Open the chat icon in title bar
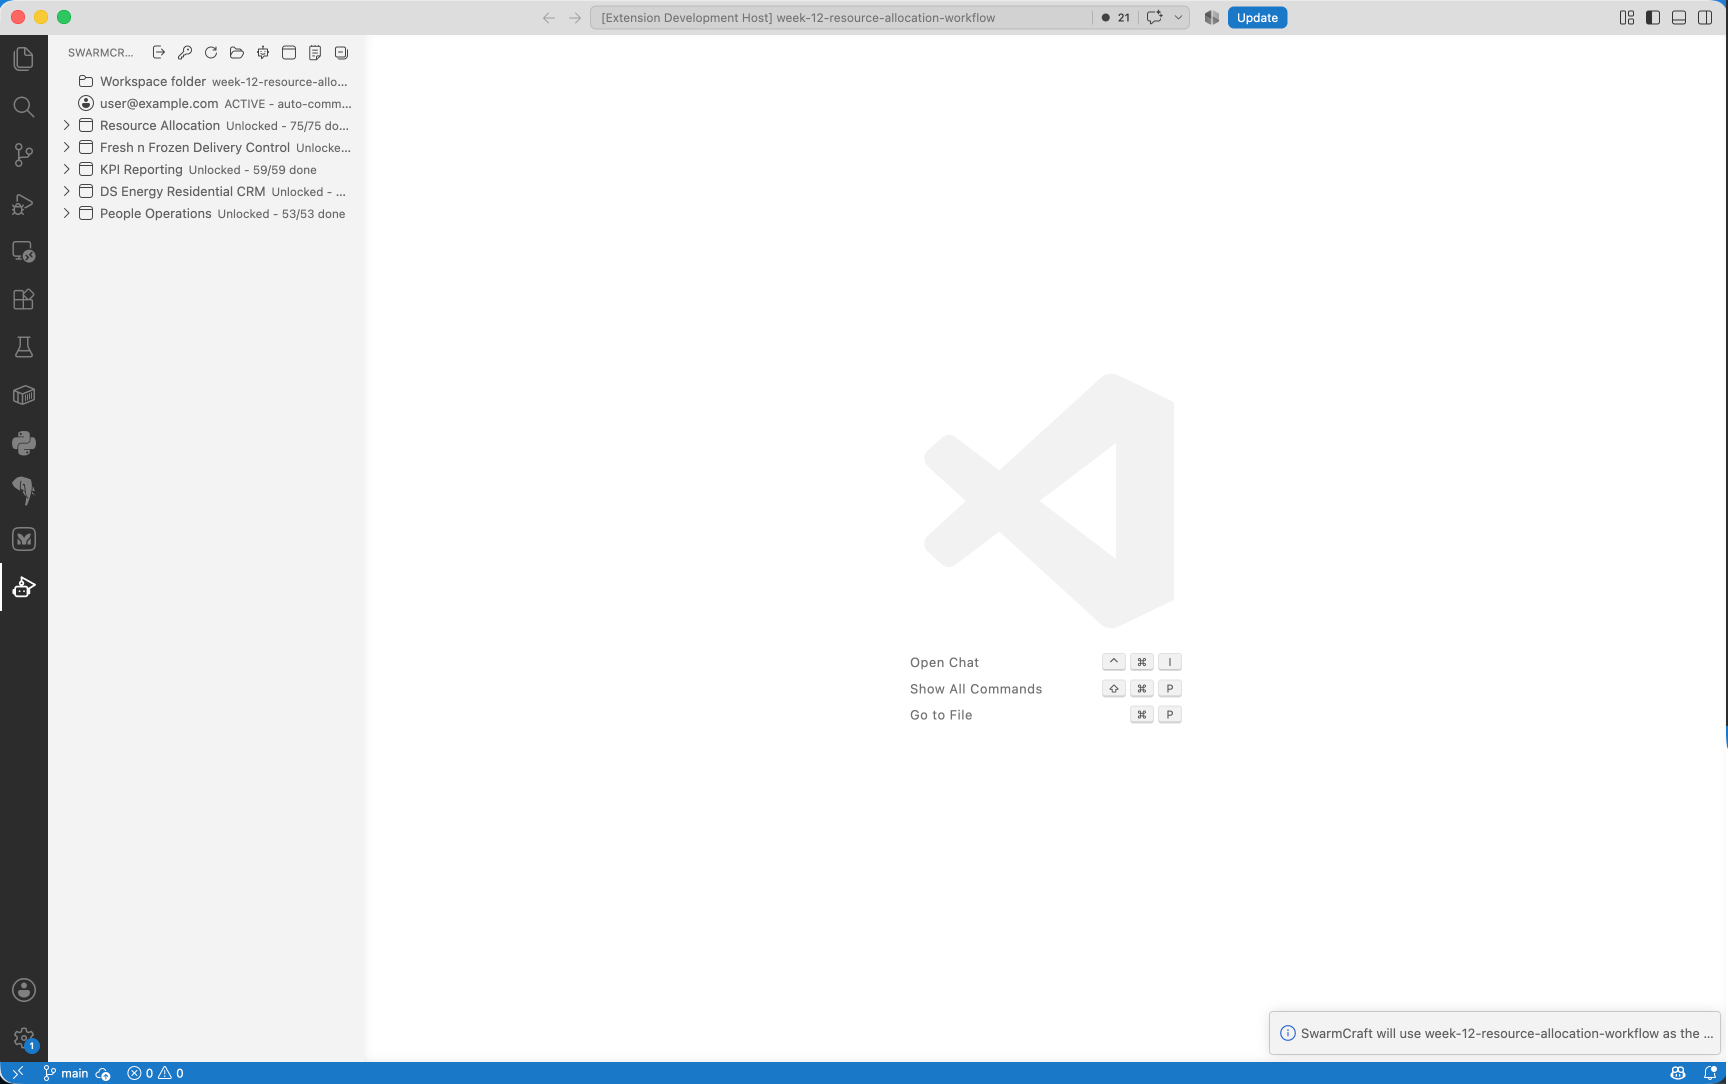1728x1084 pixels. [x=1154, y=17]
